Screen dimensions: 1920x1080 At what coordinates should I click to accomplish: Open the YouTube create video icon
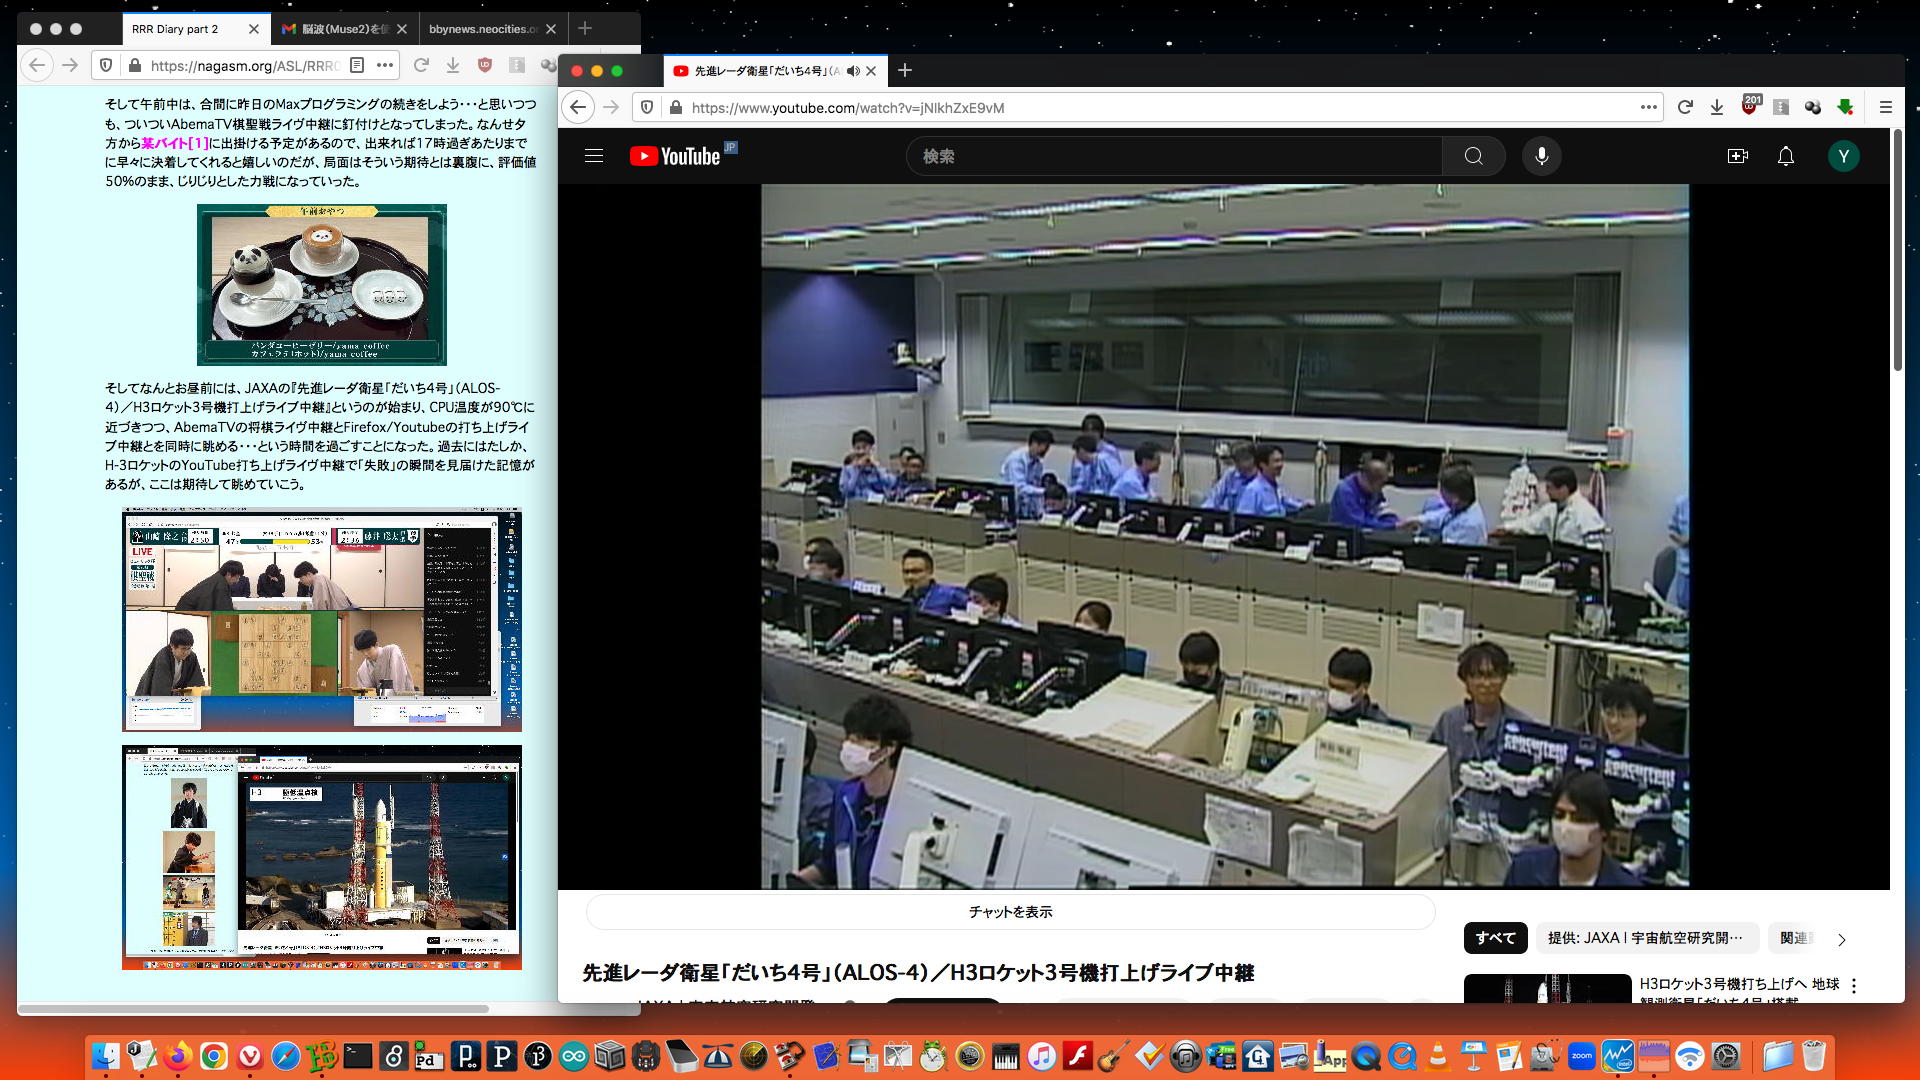[1737, 156]
